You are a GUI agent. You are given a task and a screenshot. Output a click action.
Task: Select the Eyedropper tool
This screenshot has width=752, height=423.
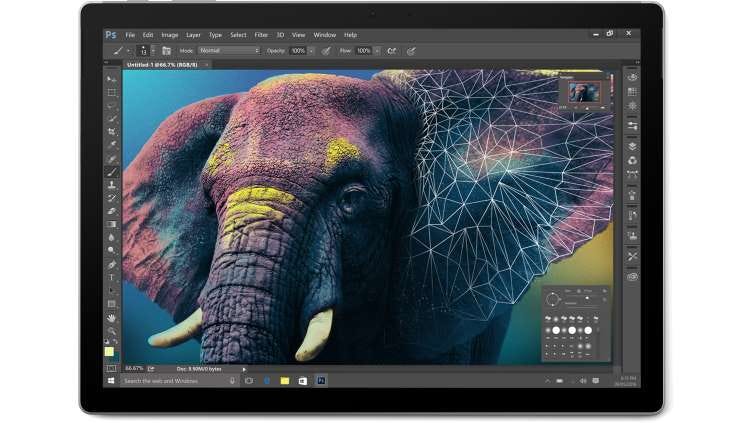pos(111,145)
